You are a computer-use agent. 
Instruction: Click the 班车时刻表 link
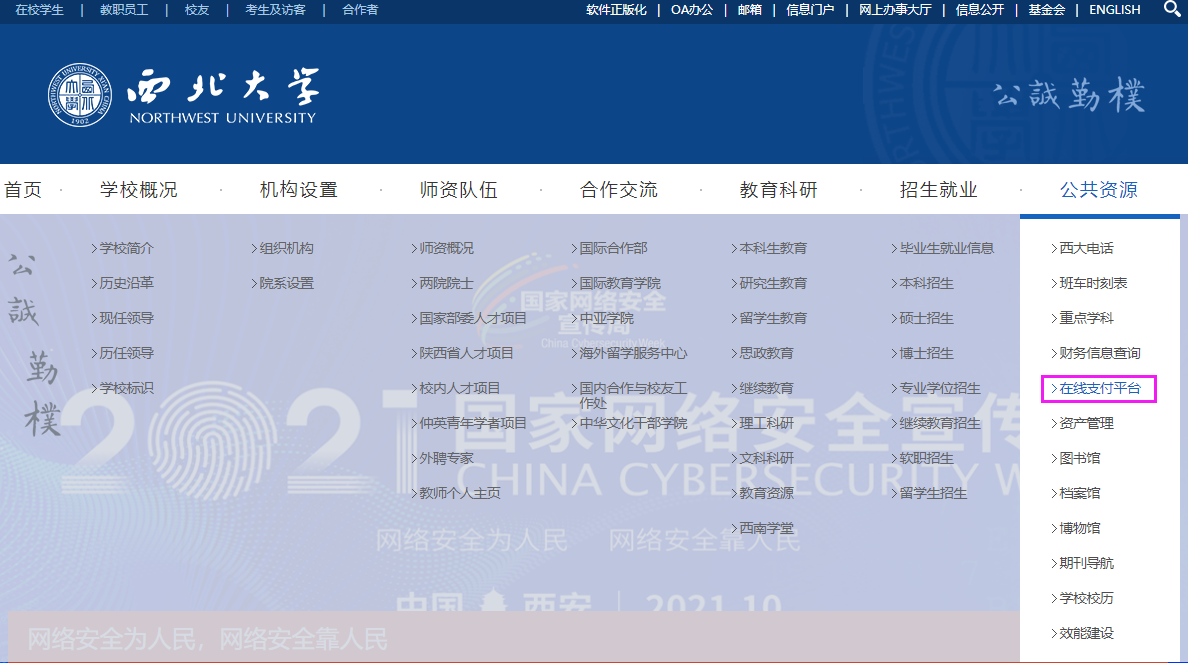1092,283
